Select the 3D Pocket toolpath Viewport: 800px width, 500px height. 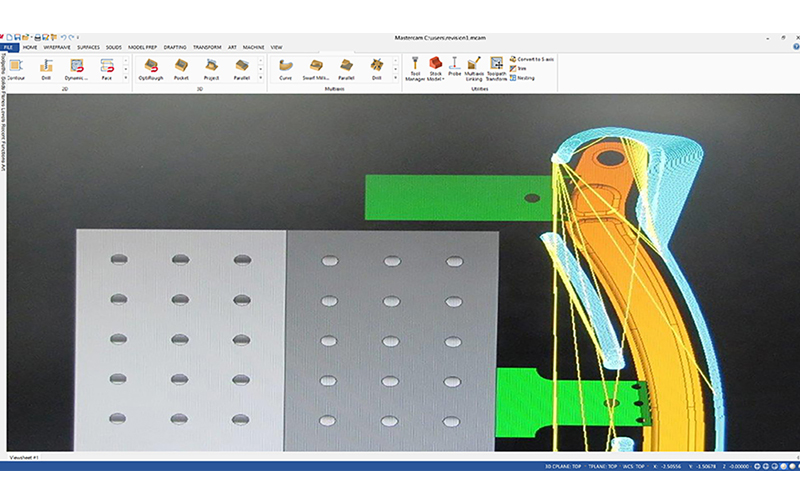click(181, 69)
